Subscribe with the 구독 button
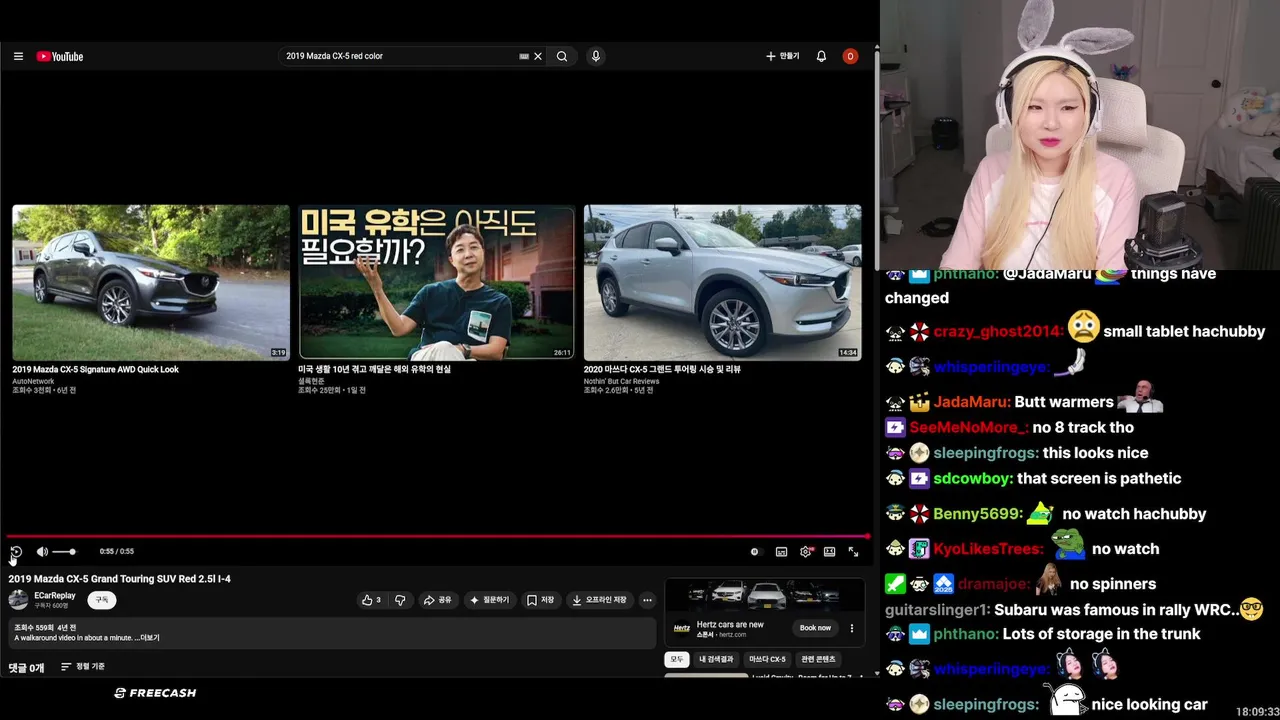Image resolution: width=1280 pixels, height=720 pixels. (102, 600)
